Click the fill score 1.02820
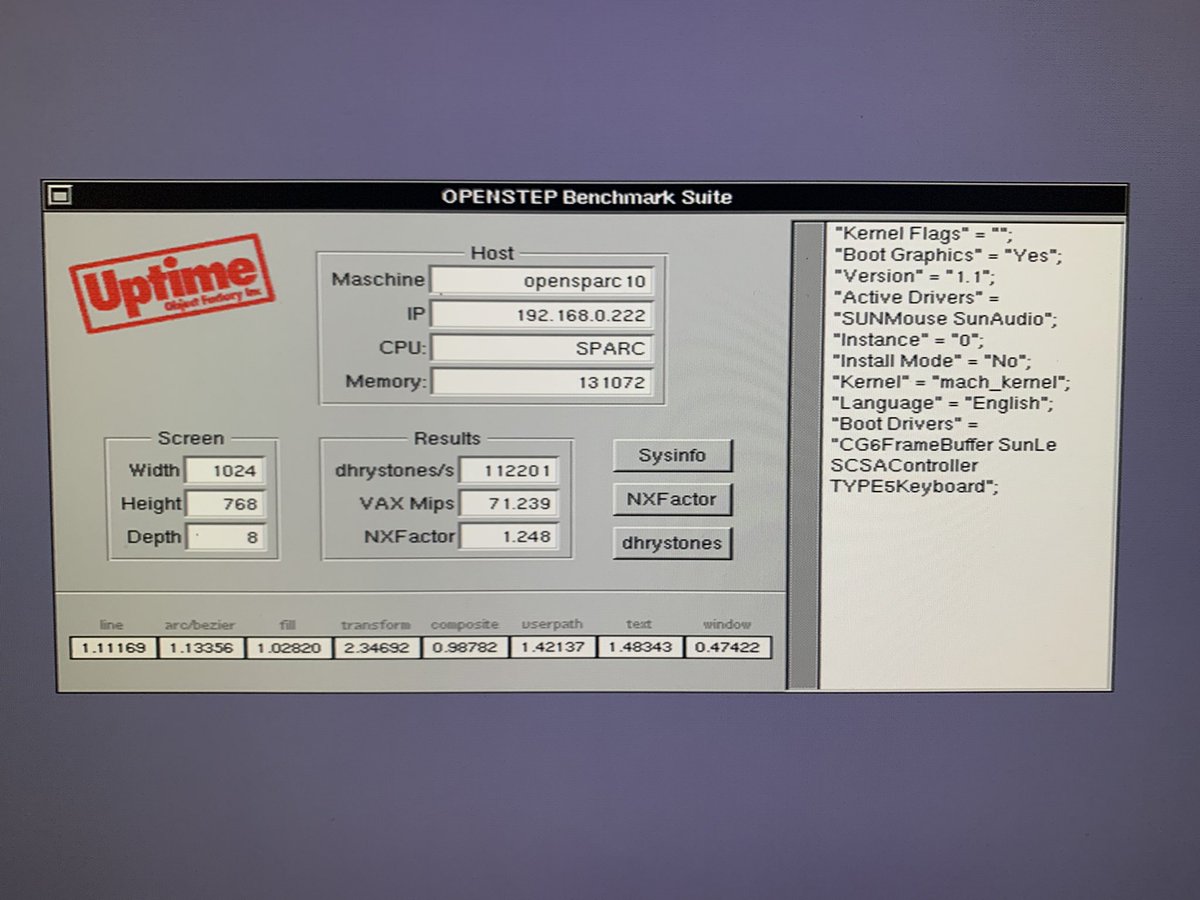This screenshot has height=900, width=1200. click(289, 648)
